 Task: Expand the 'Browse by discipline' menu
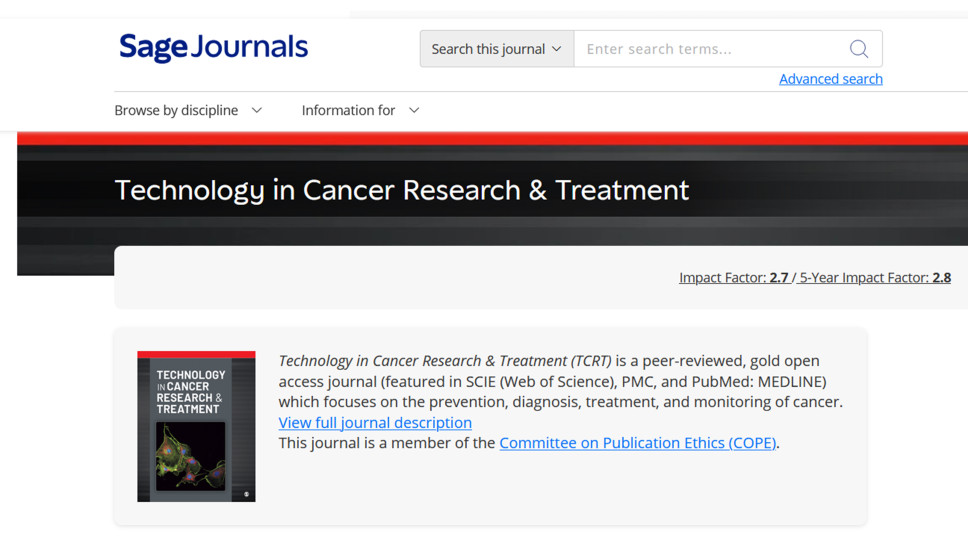pyautogui.click(x=188, y=111)
